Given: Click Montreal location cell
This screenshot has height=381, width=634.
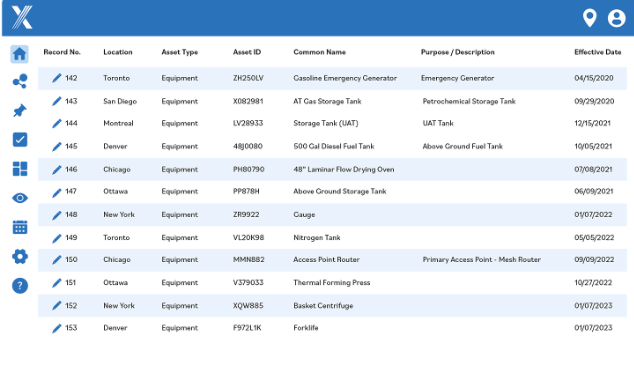Looking at the screenshot, I should 118,123.
